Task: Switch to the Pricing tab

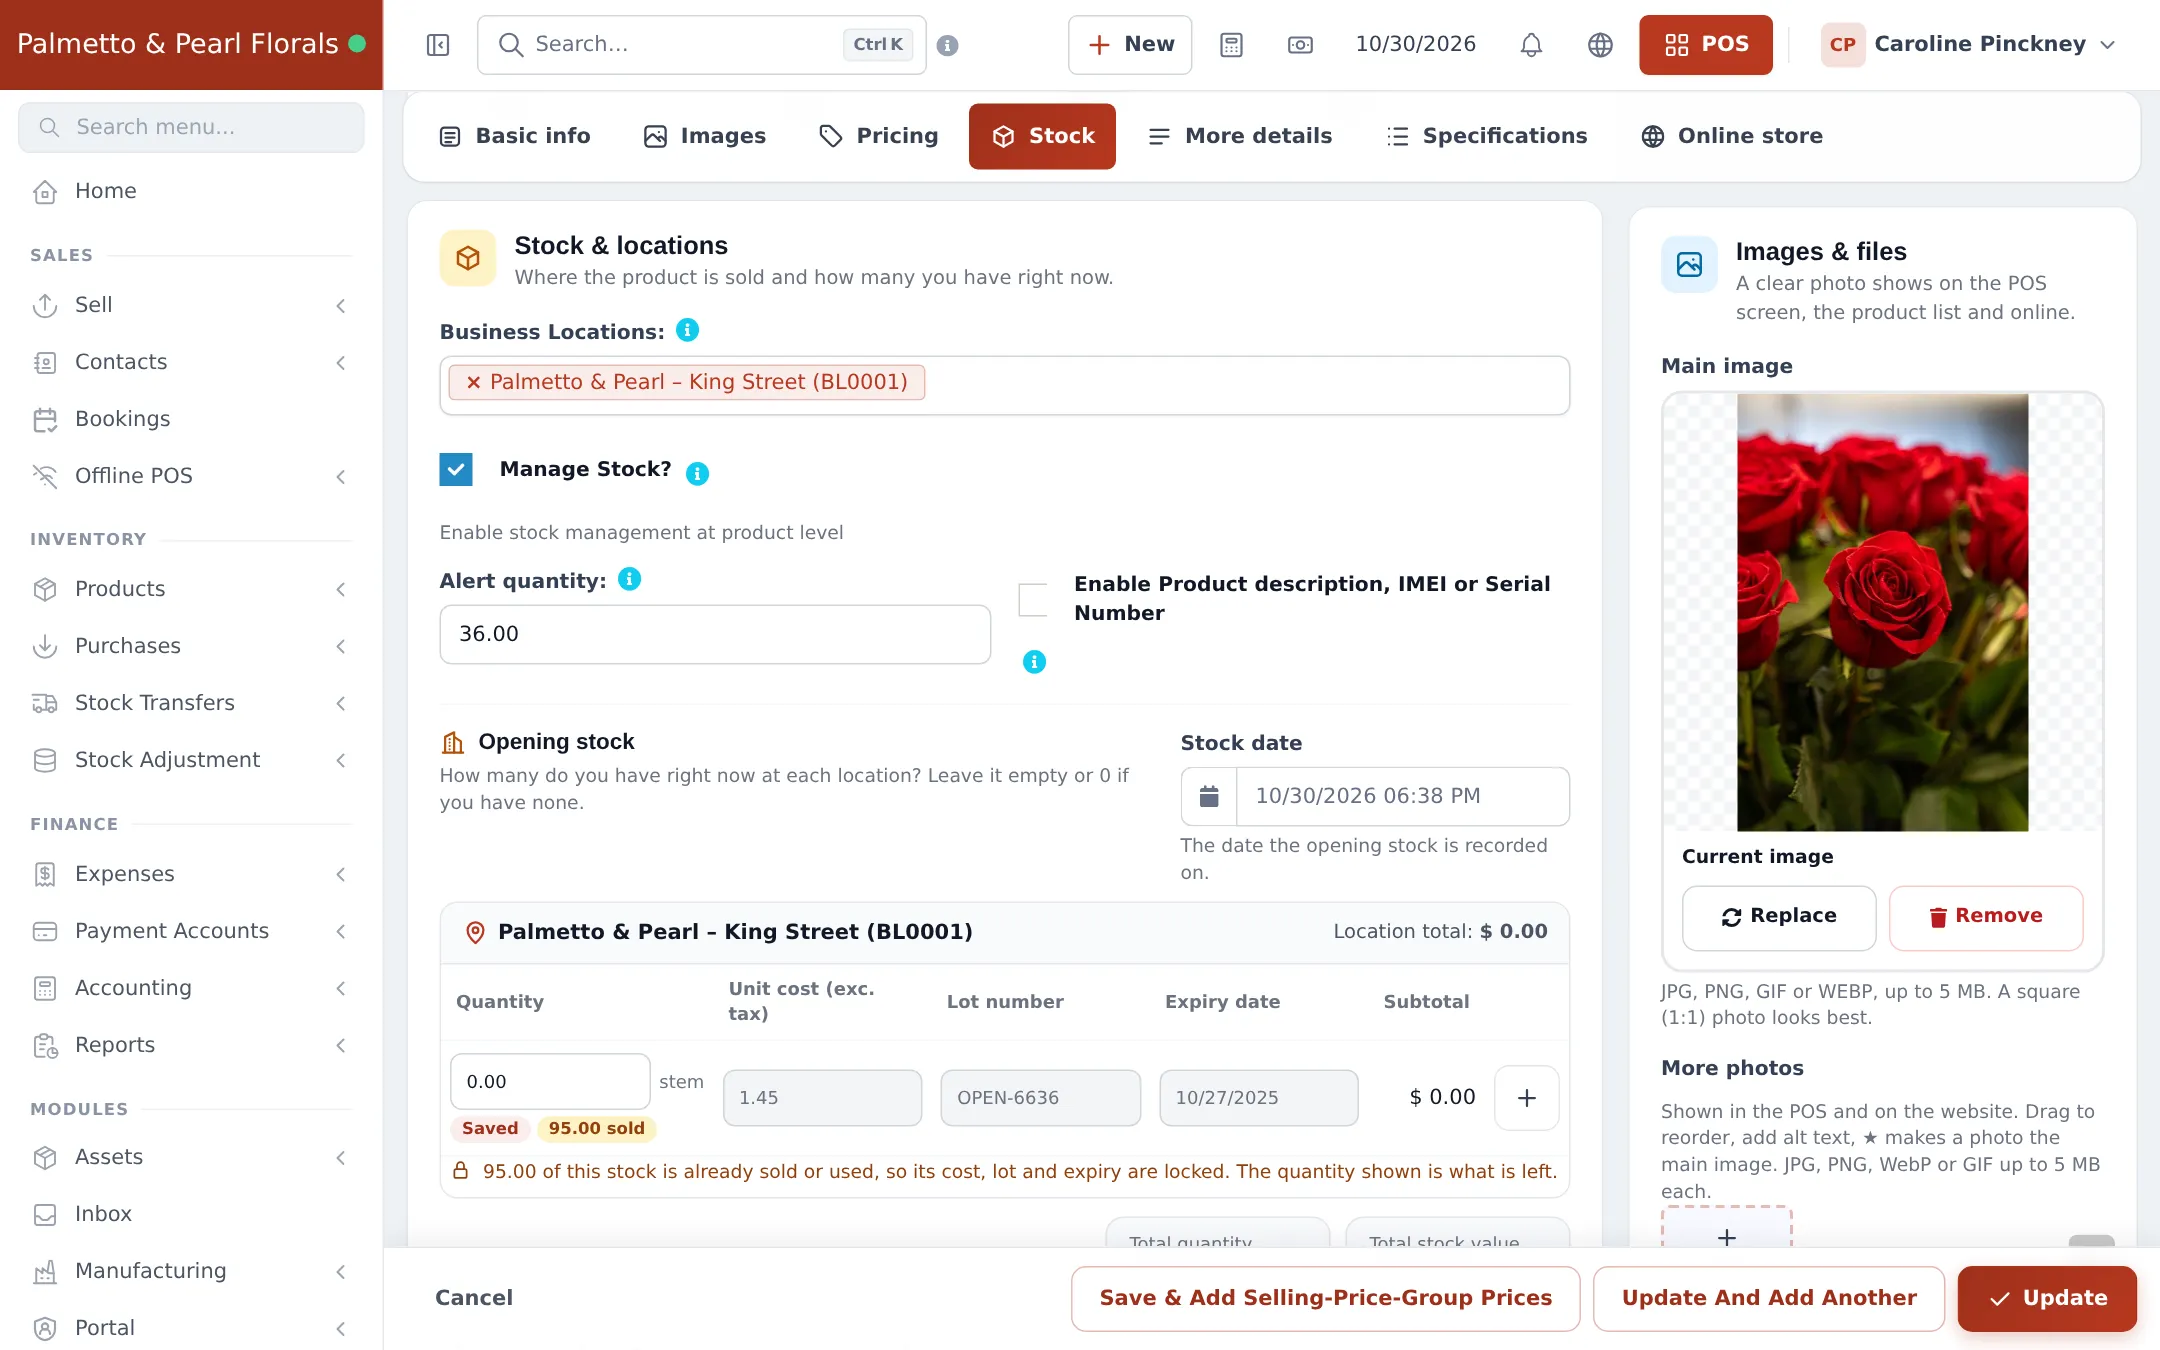Action: tap(879, 136)
